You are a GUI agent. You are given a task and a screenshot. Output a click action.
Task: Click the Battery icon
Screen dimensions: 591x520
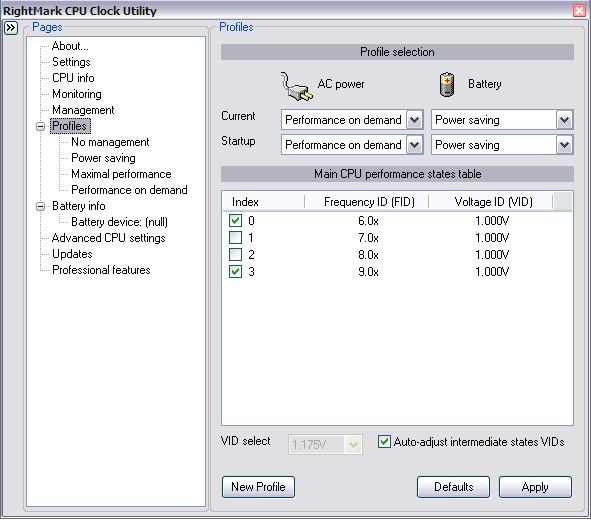coord(447,84)
